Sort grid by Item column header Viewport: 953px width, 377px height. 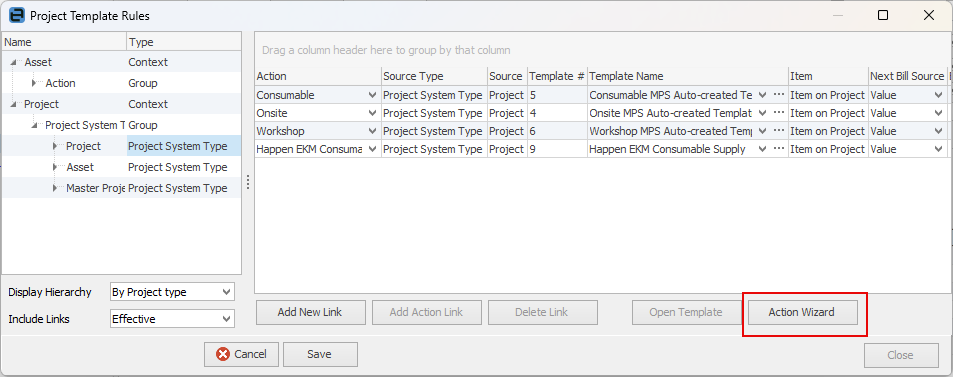tap(828, 76)
